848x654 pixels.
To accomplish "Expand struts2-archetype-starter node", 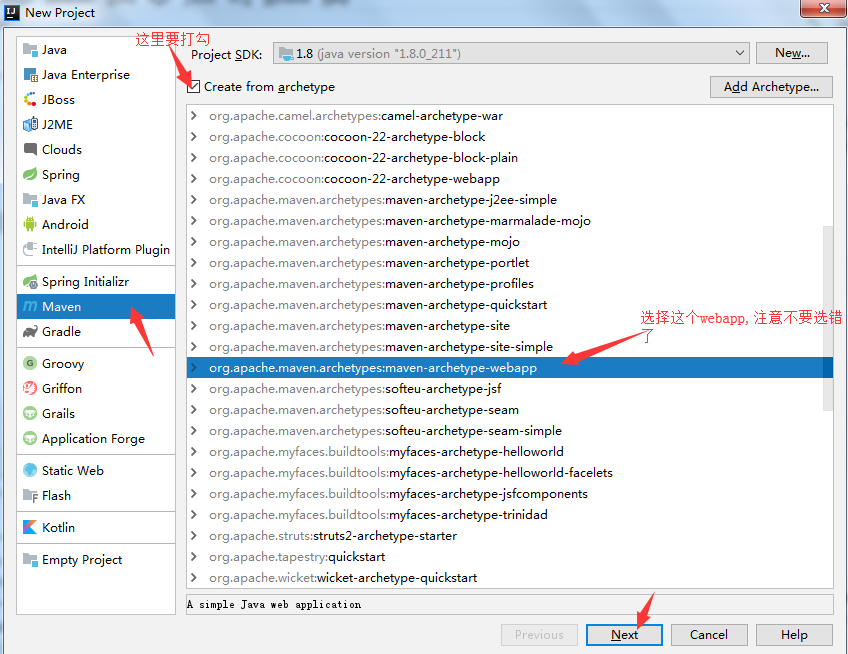I will pyautogui.click(x=194, y=536).
